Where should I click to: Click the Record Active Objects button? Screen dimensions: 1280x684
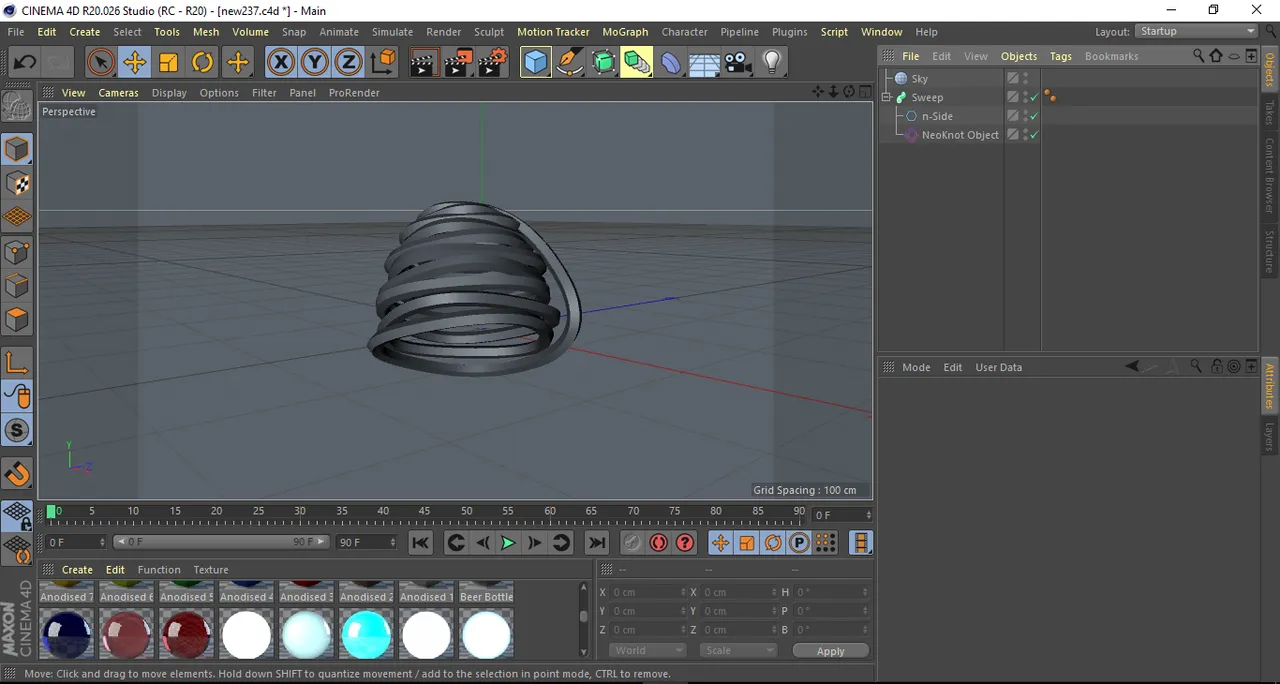point(632,543)
